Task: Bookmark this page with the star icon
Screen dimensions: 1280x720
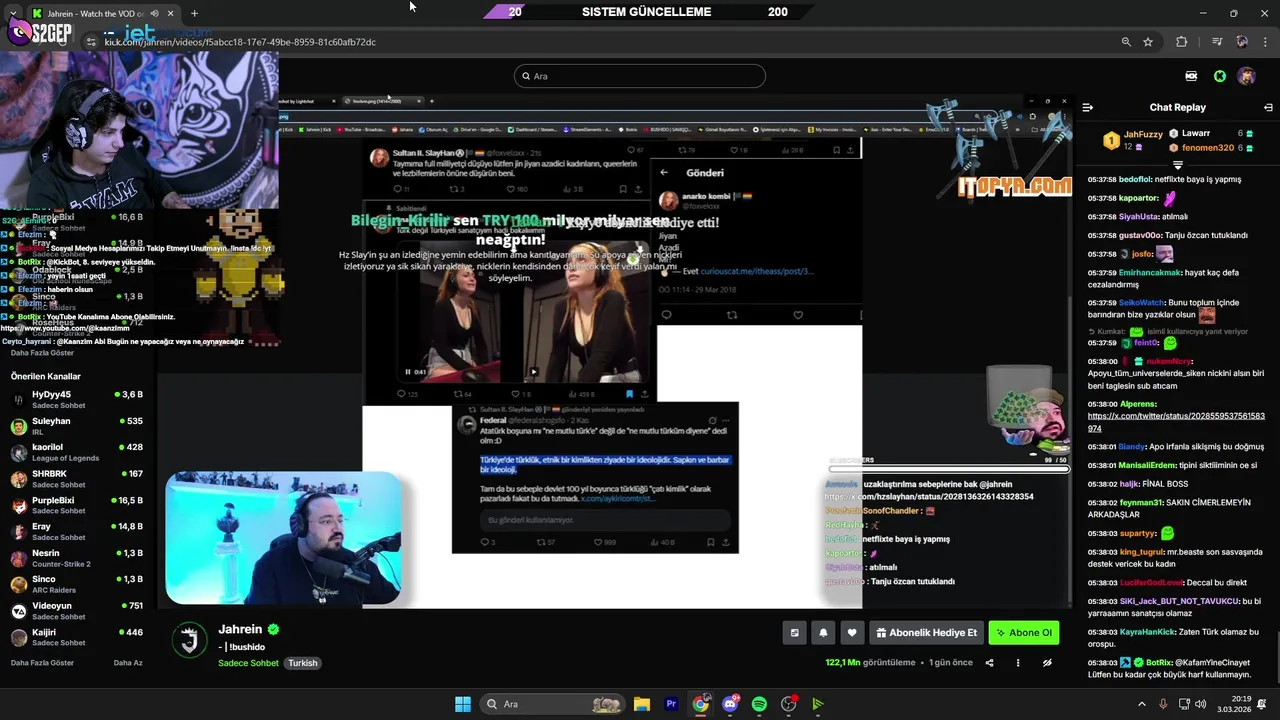Action: (x=1148, y=42)
